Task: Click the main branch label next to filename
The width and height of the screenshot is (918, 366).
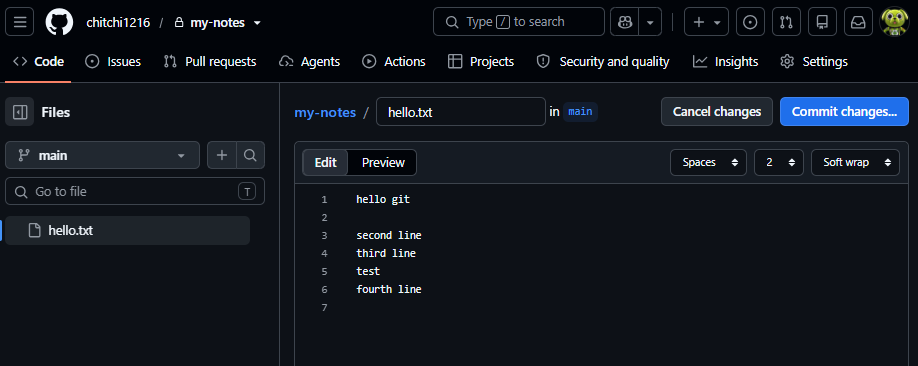Action: (x=580, y=111)
